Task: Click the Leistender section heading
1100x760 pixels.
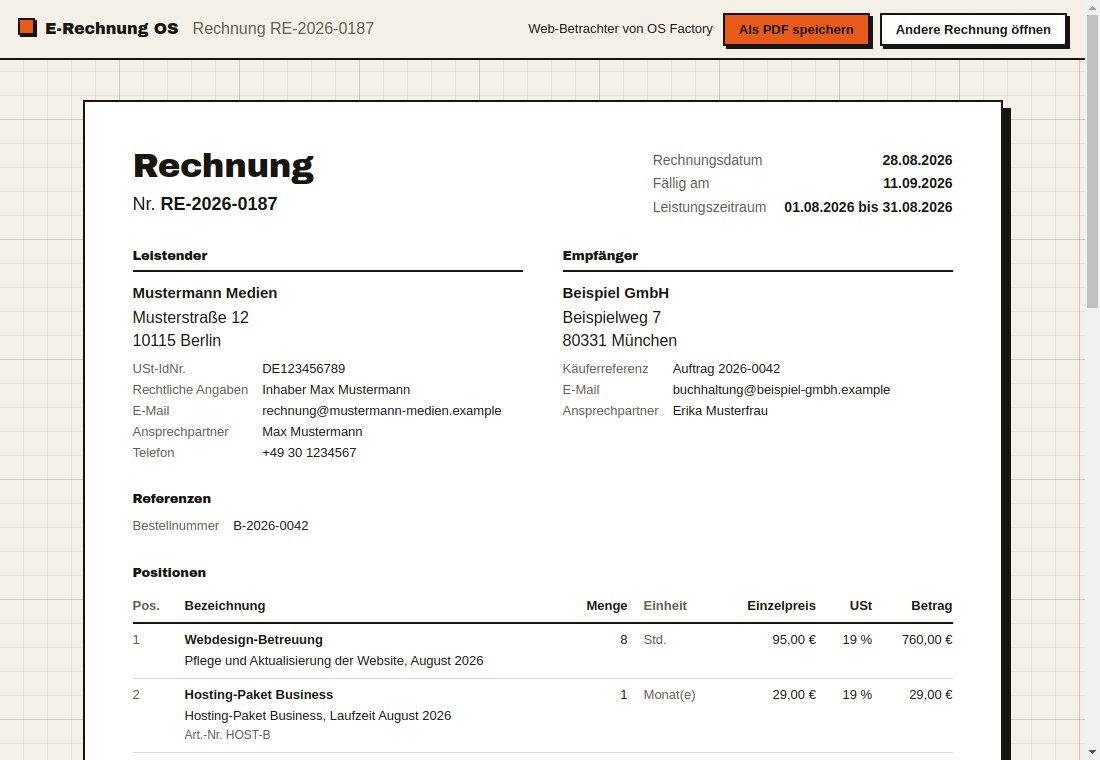Action: [x=170, y=255]
